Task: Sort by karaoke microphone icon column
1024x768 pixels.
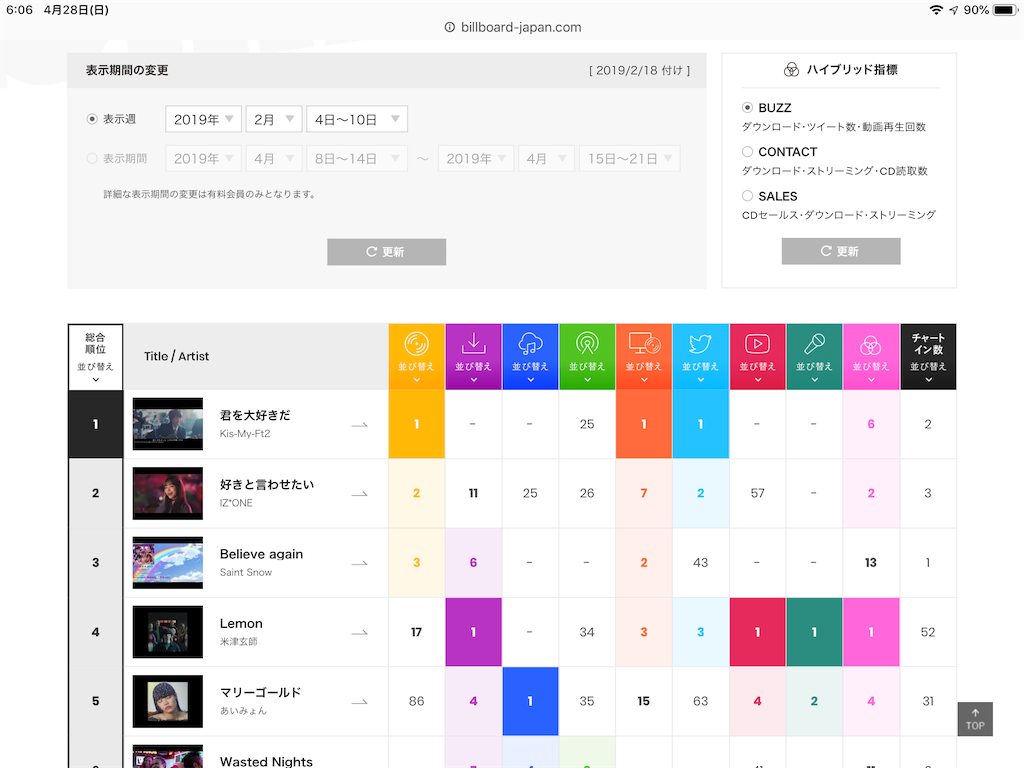Action: pyautogui.click(x=814, y=357)
